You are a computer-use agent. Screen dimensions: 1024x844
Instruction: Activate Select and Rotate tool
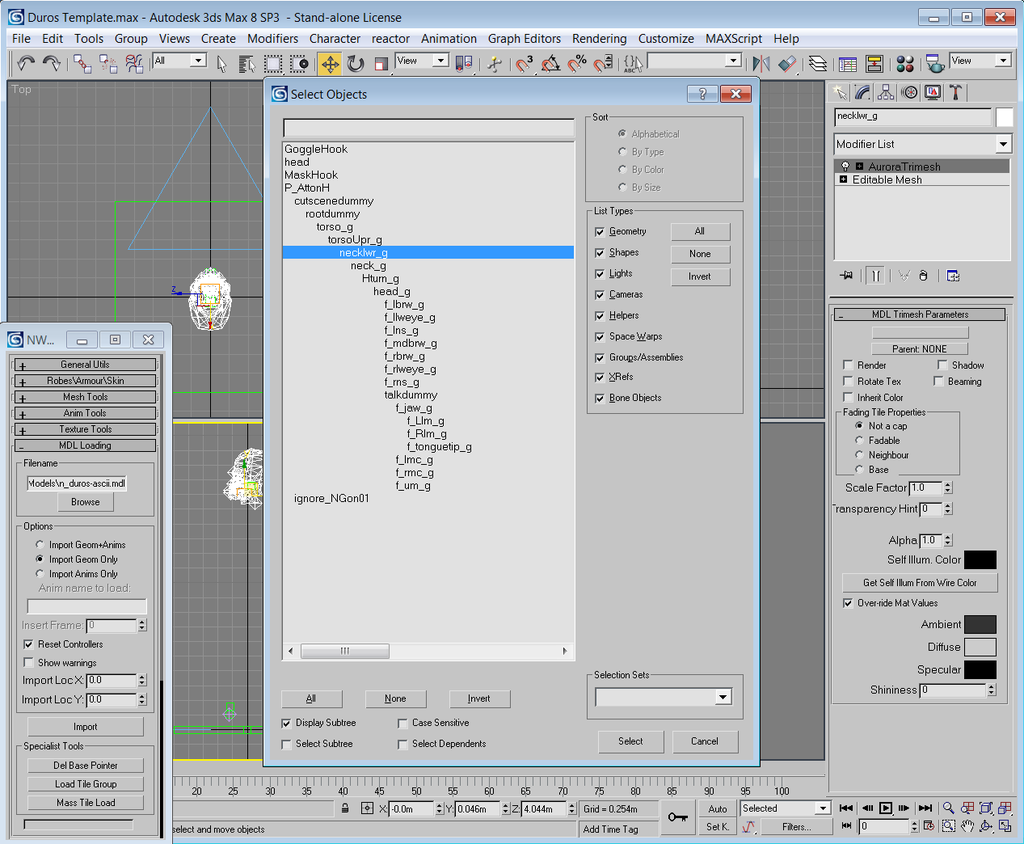click(x=355, y=63)
